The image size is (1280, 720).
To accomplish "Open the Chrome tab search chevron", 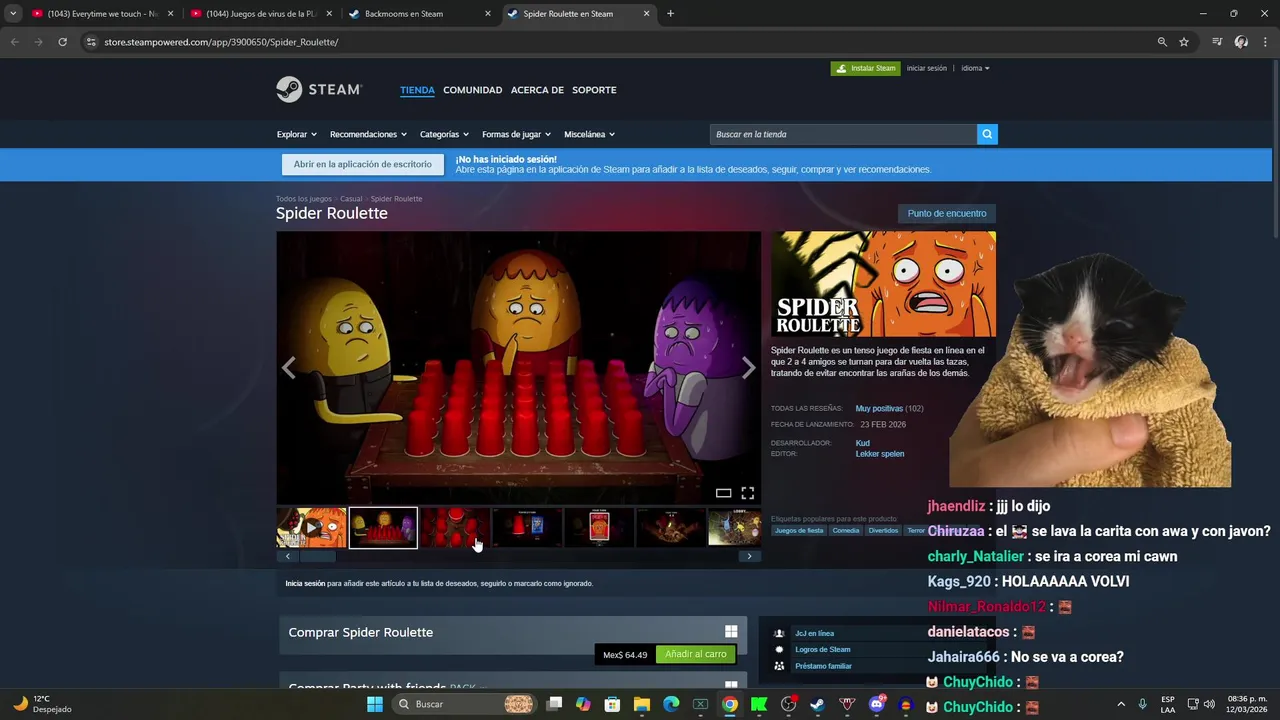I will tap(13, 14).
